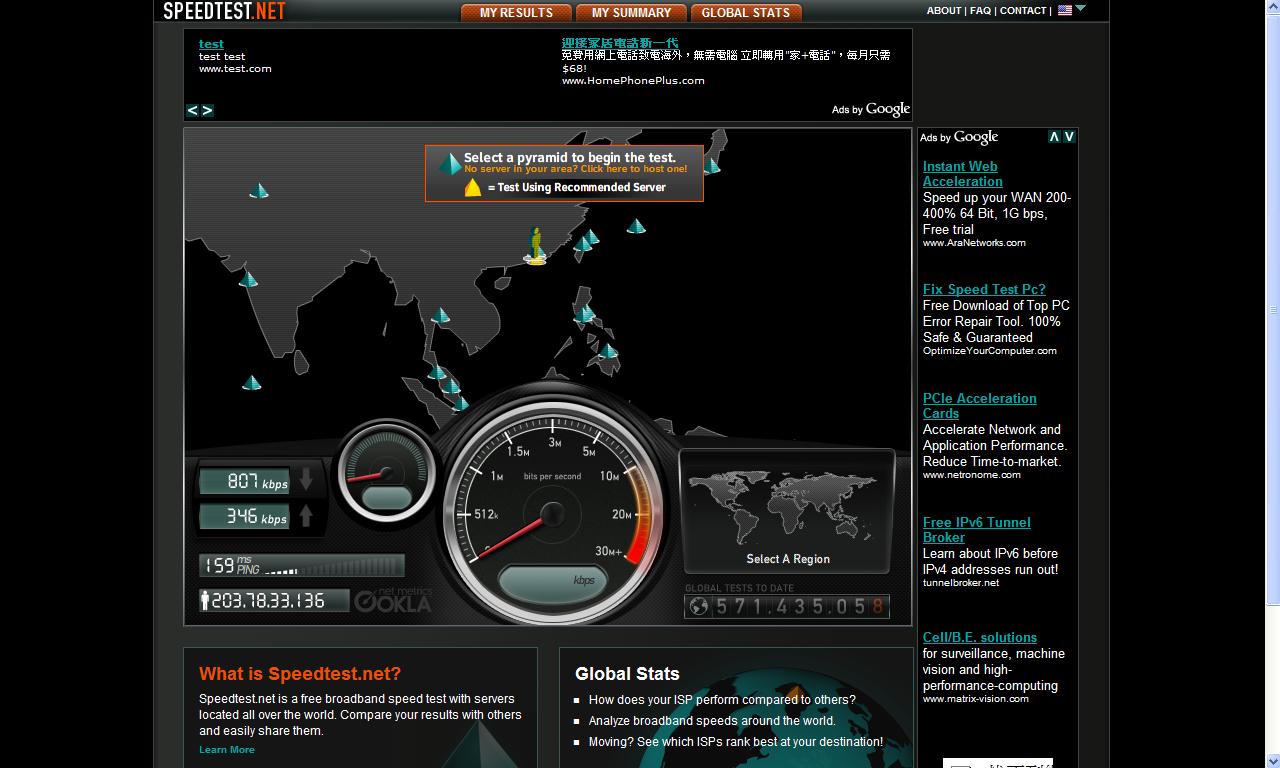Open the My Summary tab

pos(631,13)
